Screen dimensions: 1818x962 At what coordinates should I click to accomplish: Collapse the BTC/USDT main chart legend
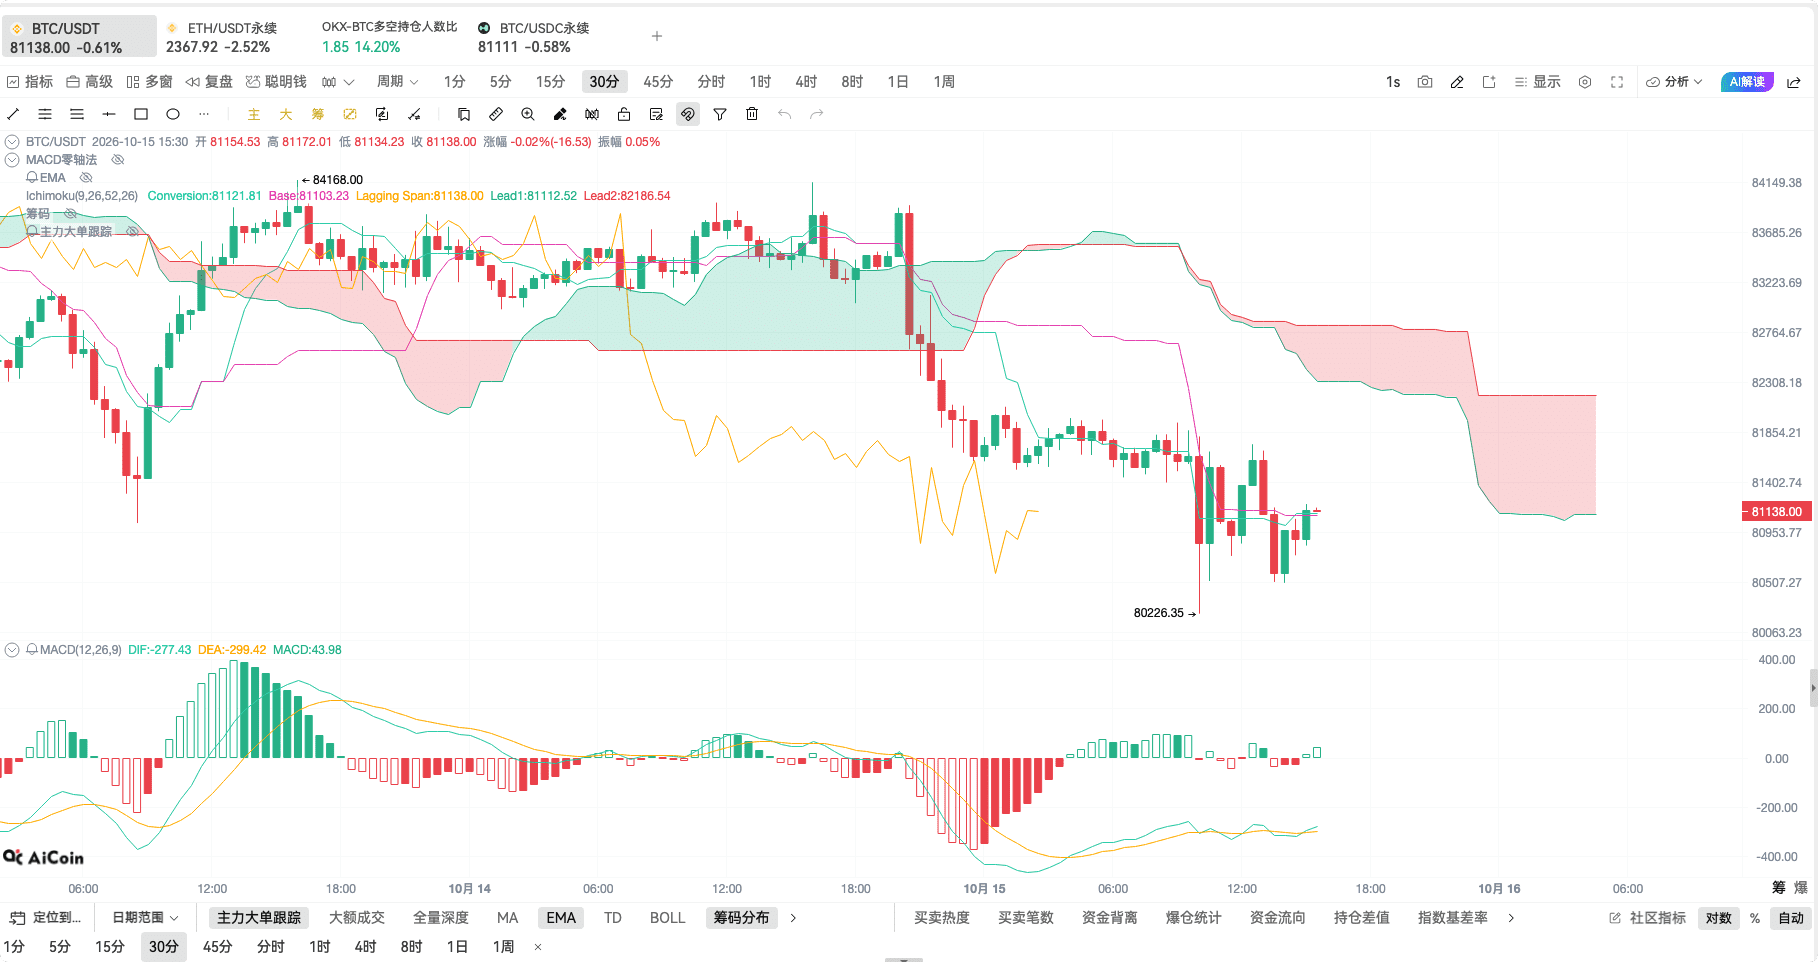point(13,142)
